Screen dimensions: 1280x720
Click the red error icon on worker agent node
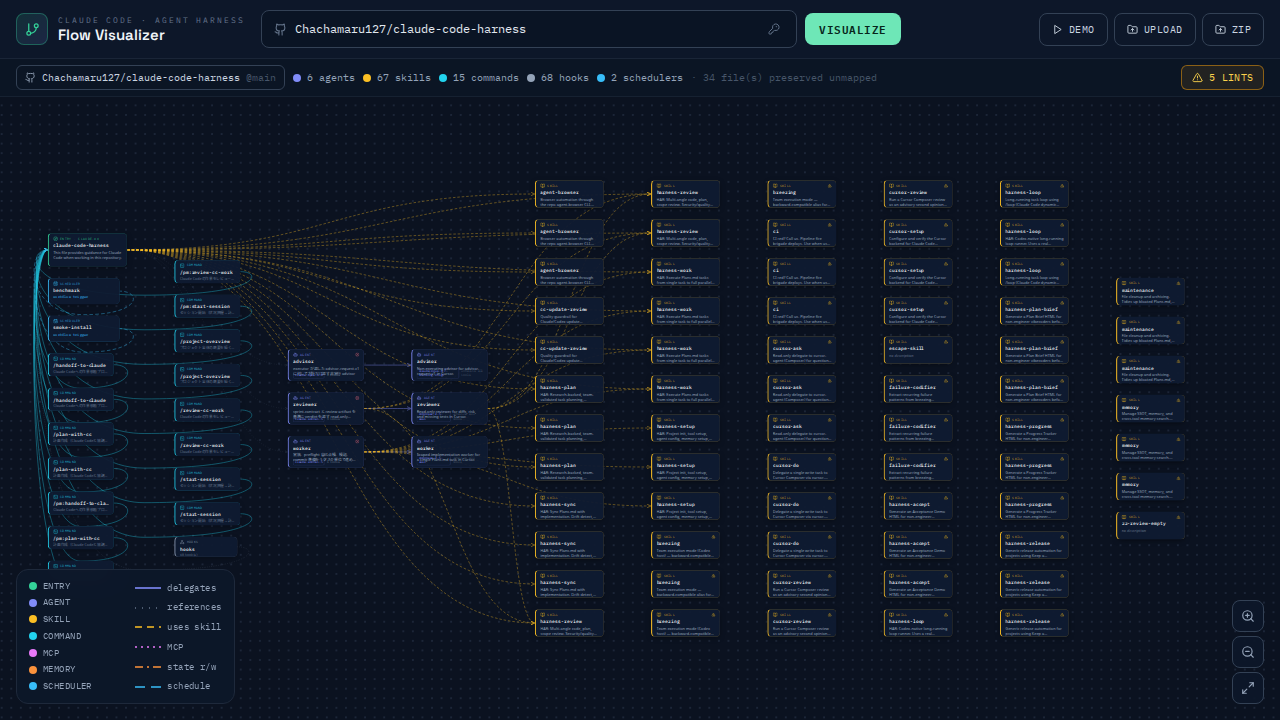pos(357,441)
